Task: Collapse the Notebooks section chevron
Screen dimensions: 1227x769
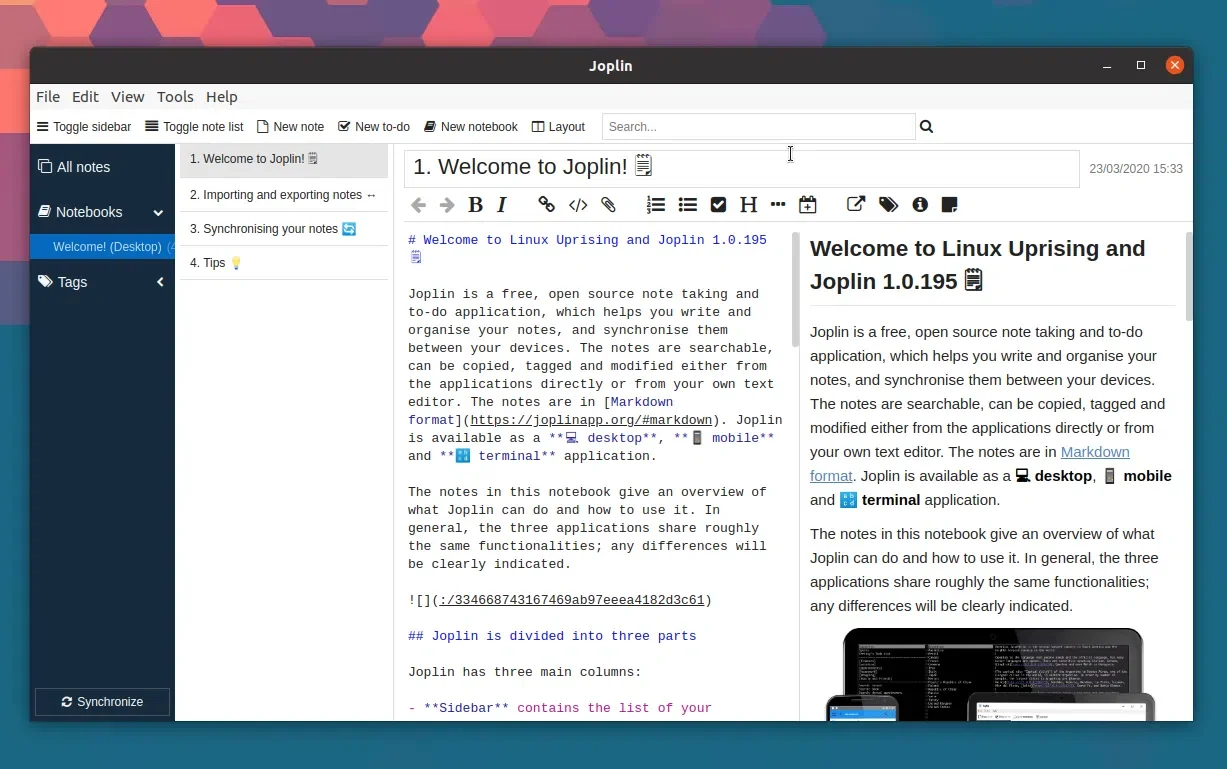Action: (158, 212)
